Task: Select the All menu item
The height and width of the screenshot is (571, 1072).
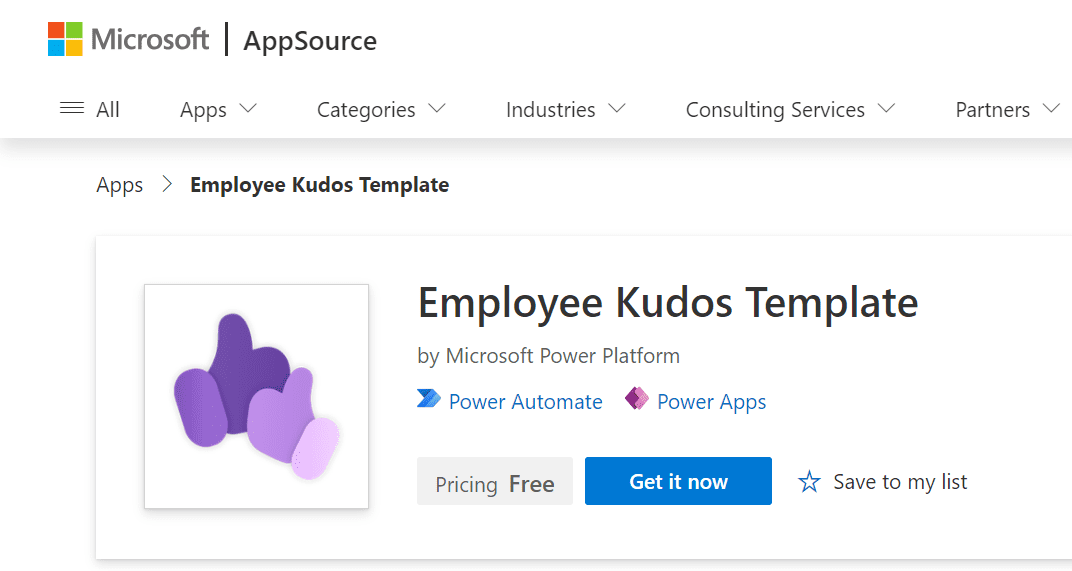Action: (107, 109)
